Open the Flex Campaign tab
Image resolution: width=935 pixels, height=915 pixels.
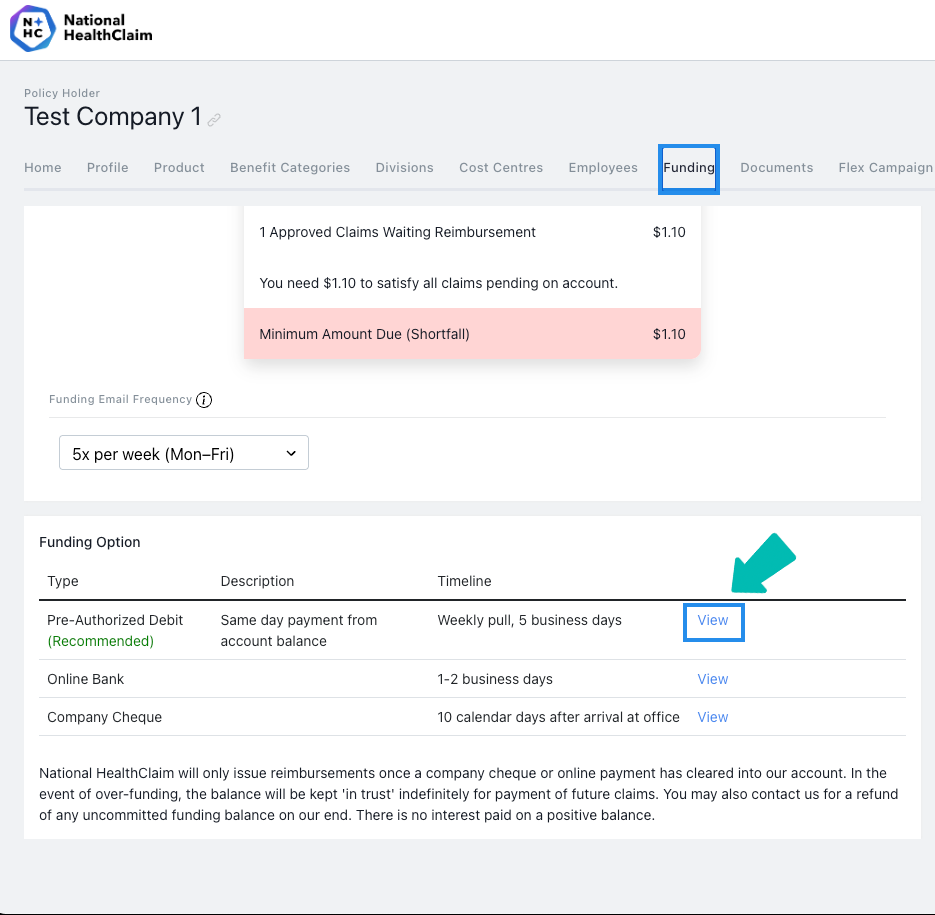[x=886, y=168]
